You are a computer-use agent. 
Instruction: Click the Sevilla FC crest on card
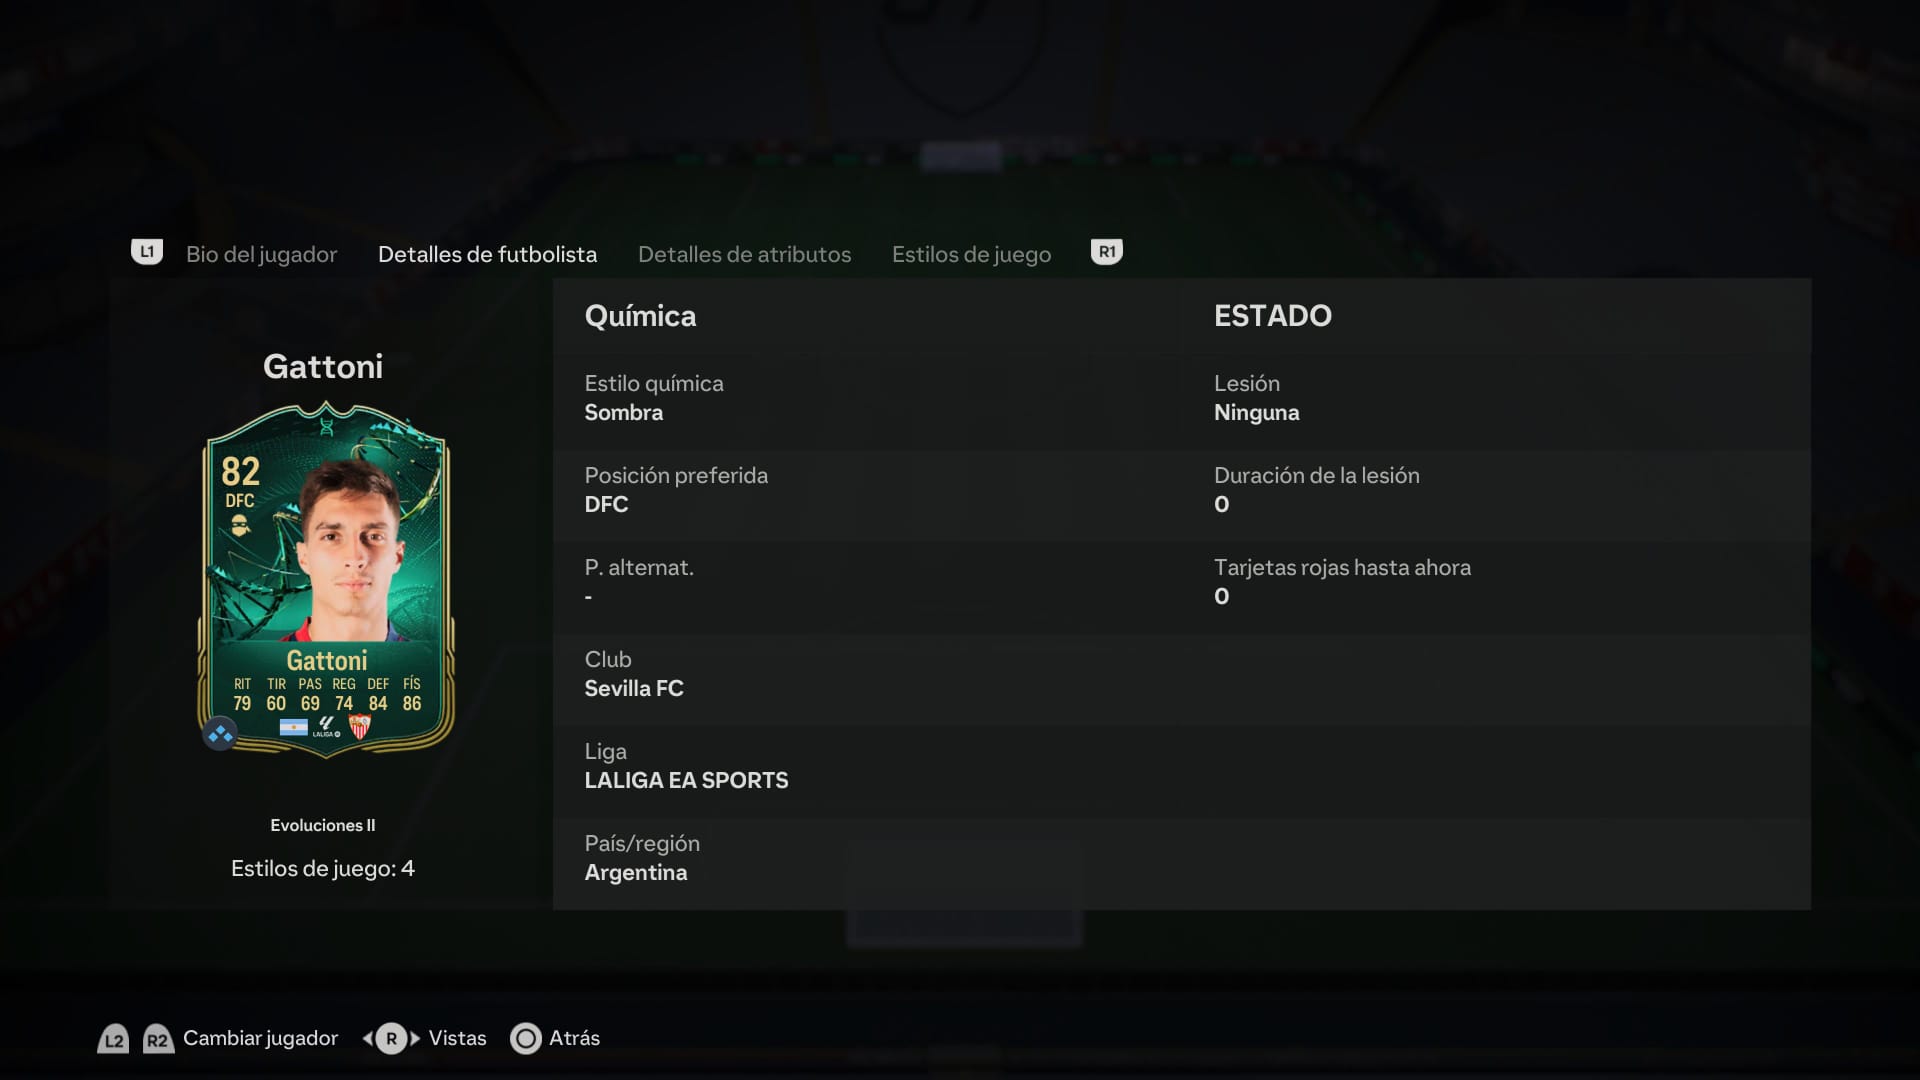tap(359, 727)
